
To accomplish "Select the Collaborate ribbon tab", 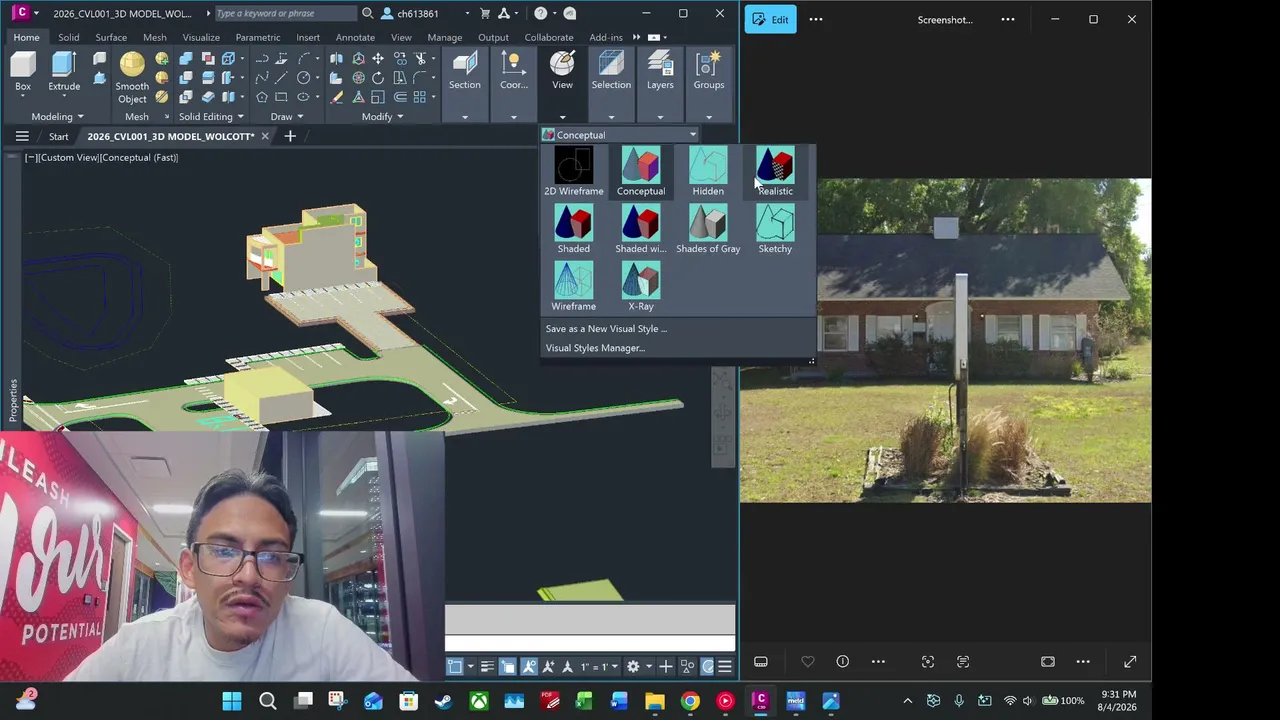I will pyautogui.click(x=549, y=38).
